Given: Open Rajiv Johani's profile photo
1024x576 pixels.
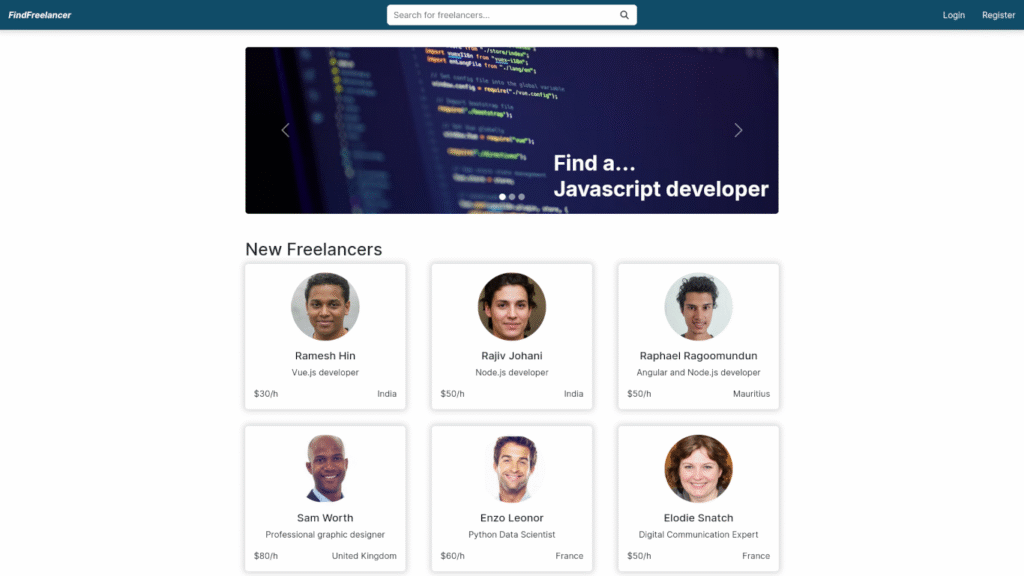Looking at the screenshot, I should click(511, 306).
